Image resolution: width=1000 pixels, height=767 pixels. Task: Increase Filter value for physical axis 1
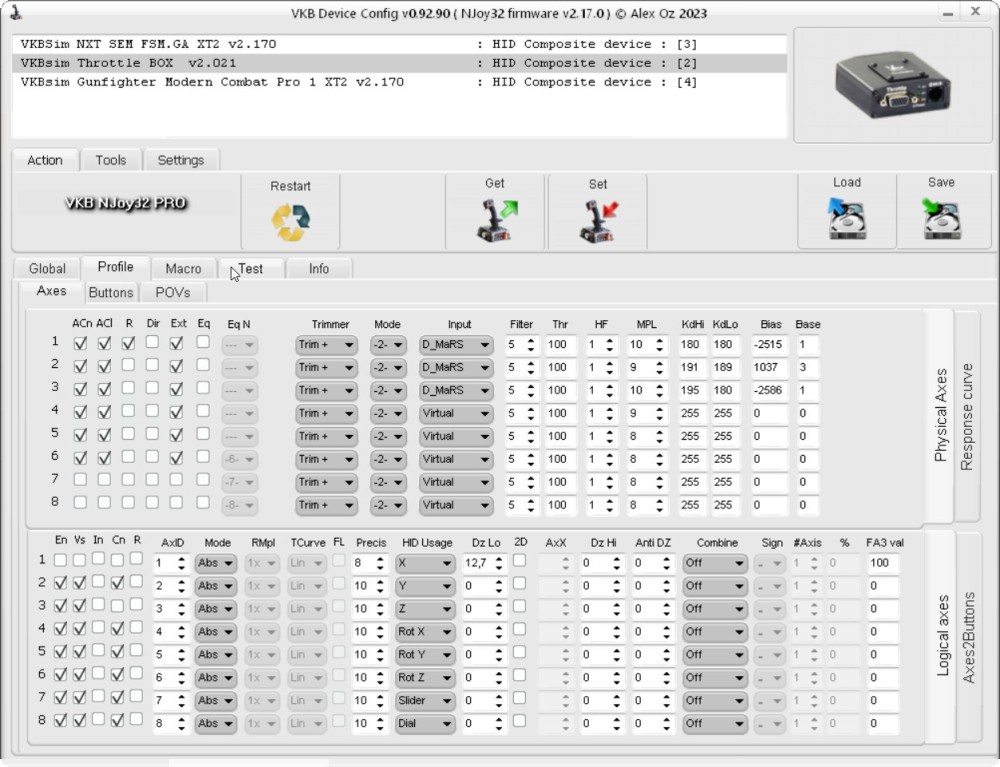pyautogui.click(x=531, y=341)
